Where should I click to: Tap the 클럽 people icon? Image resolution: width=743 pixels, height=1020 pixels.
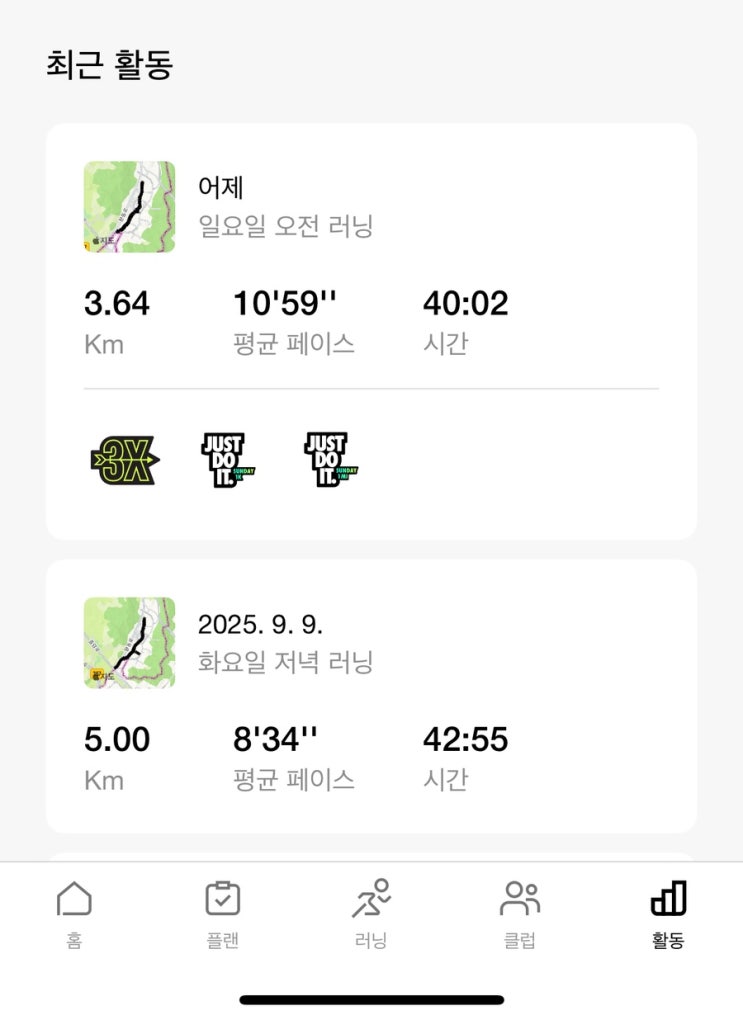click(520, 899)
